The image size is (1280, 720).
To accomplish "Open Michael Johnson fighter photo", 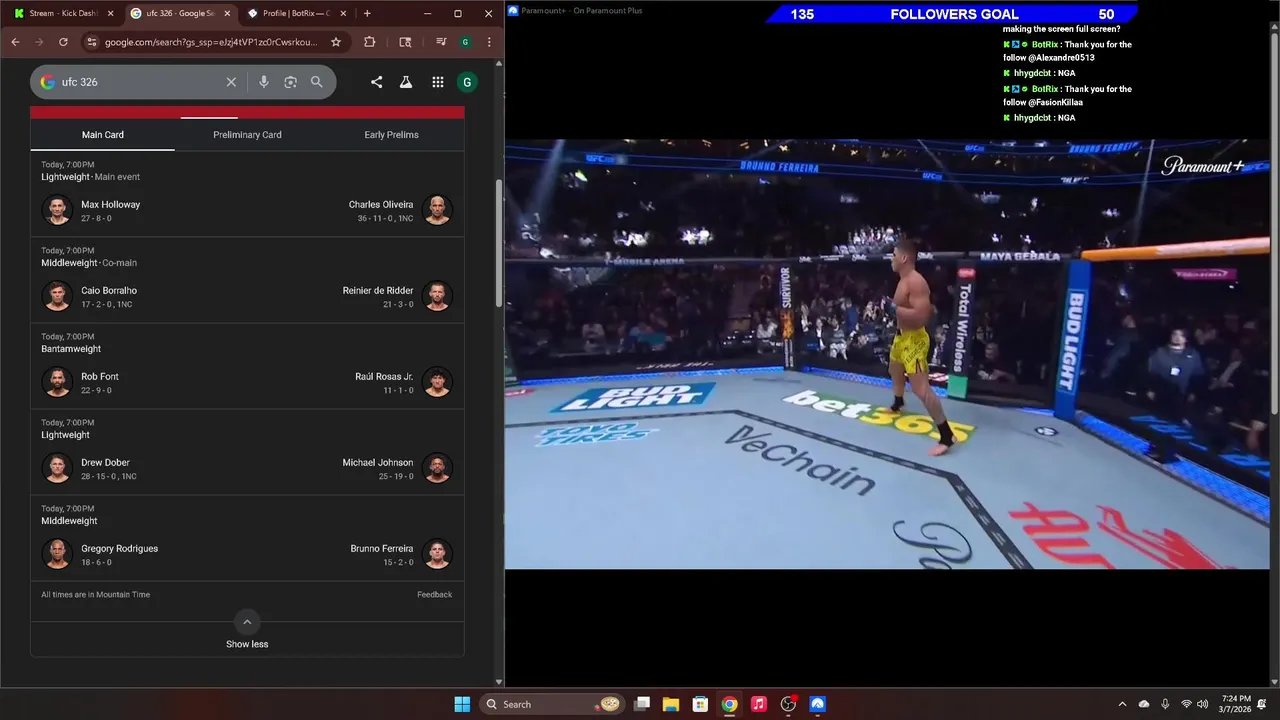I will (437, 468).
